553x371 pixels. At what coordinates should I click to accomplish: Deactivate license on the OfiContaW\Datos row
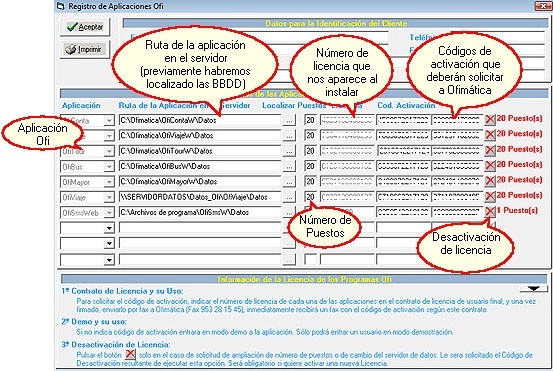[490, 120]
